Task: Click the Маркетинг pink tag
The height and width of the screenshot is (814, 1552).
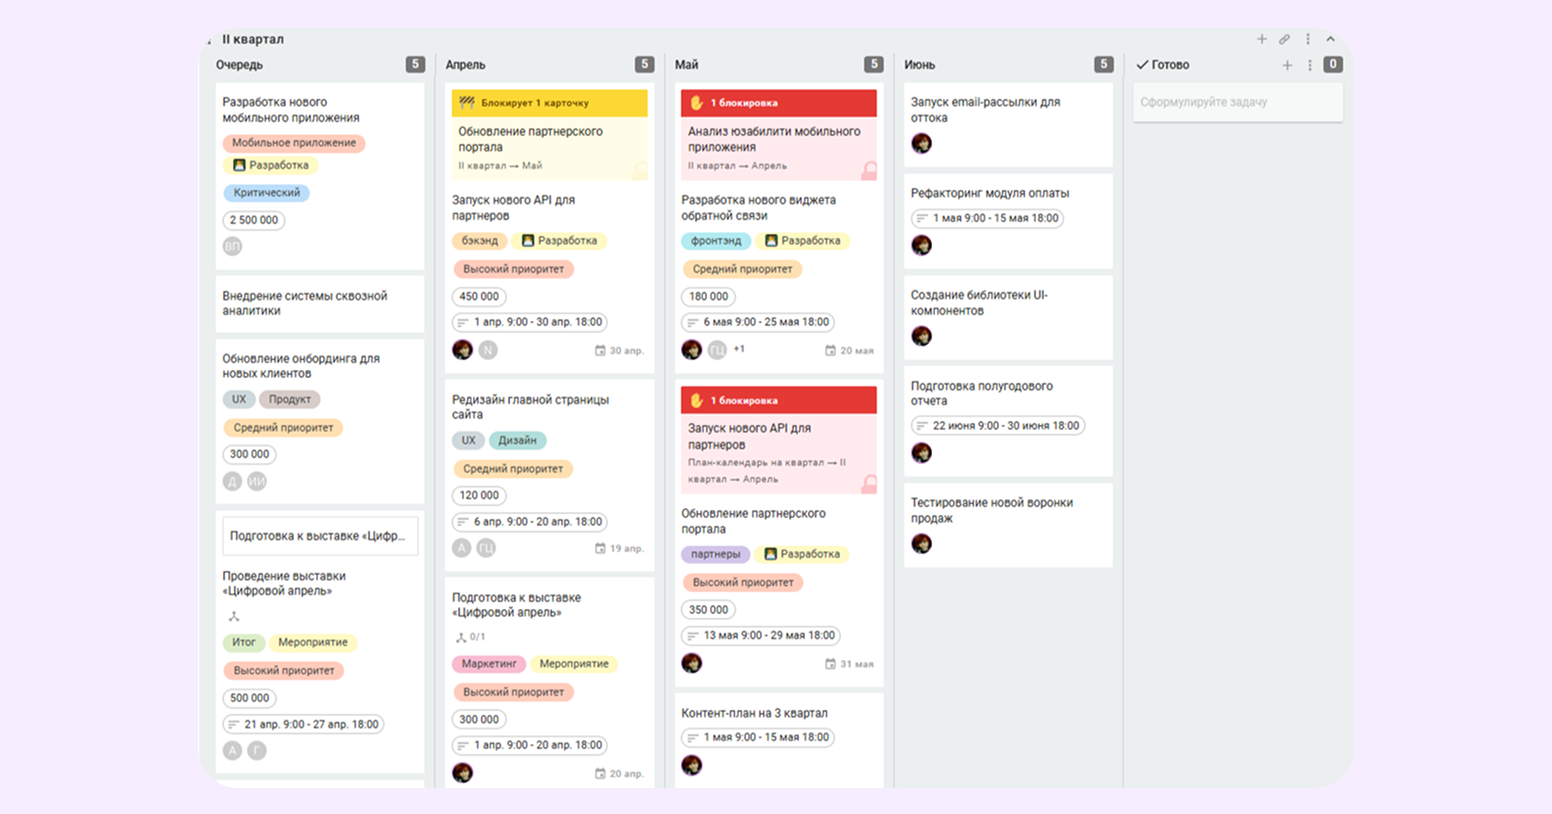Action: (x=489, y=664)
